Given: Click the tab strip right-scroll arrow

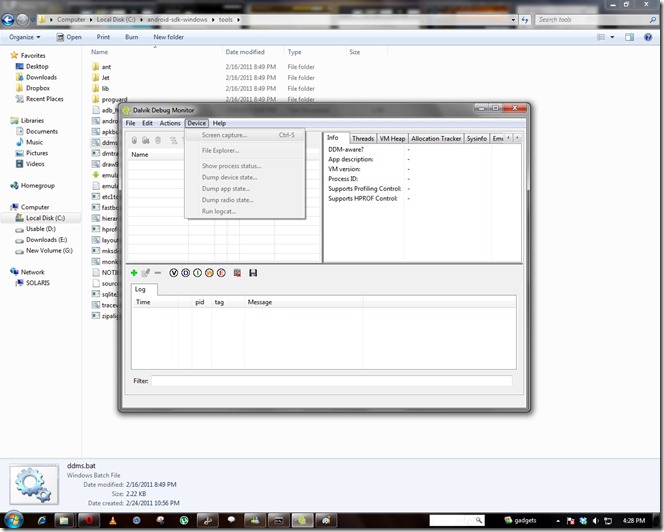Looking at the screenshot, I should [517, 138].
